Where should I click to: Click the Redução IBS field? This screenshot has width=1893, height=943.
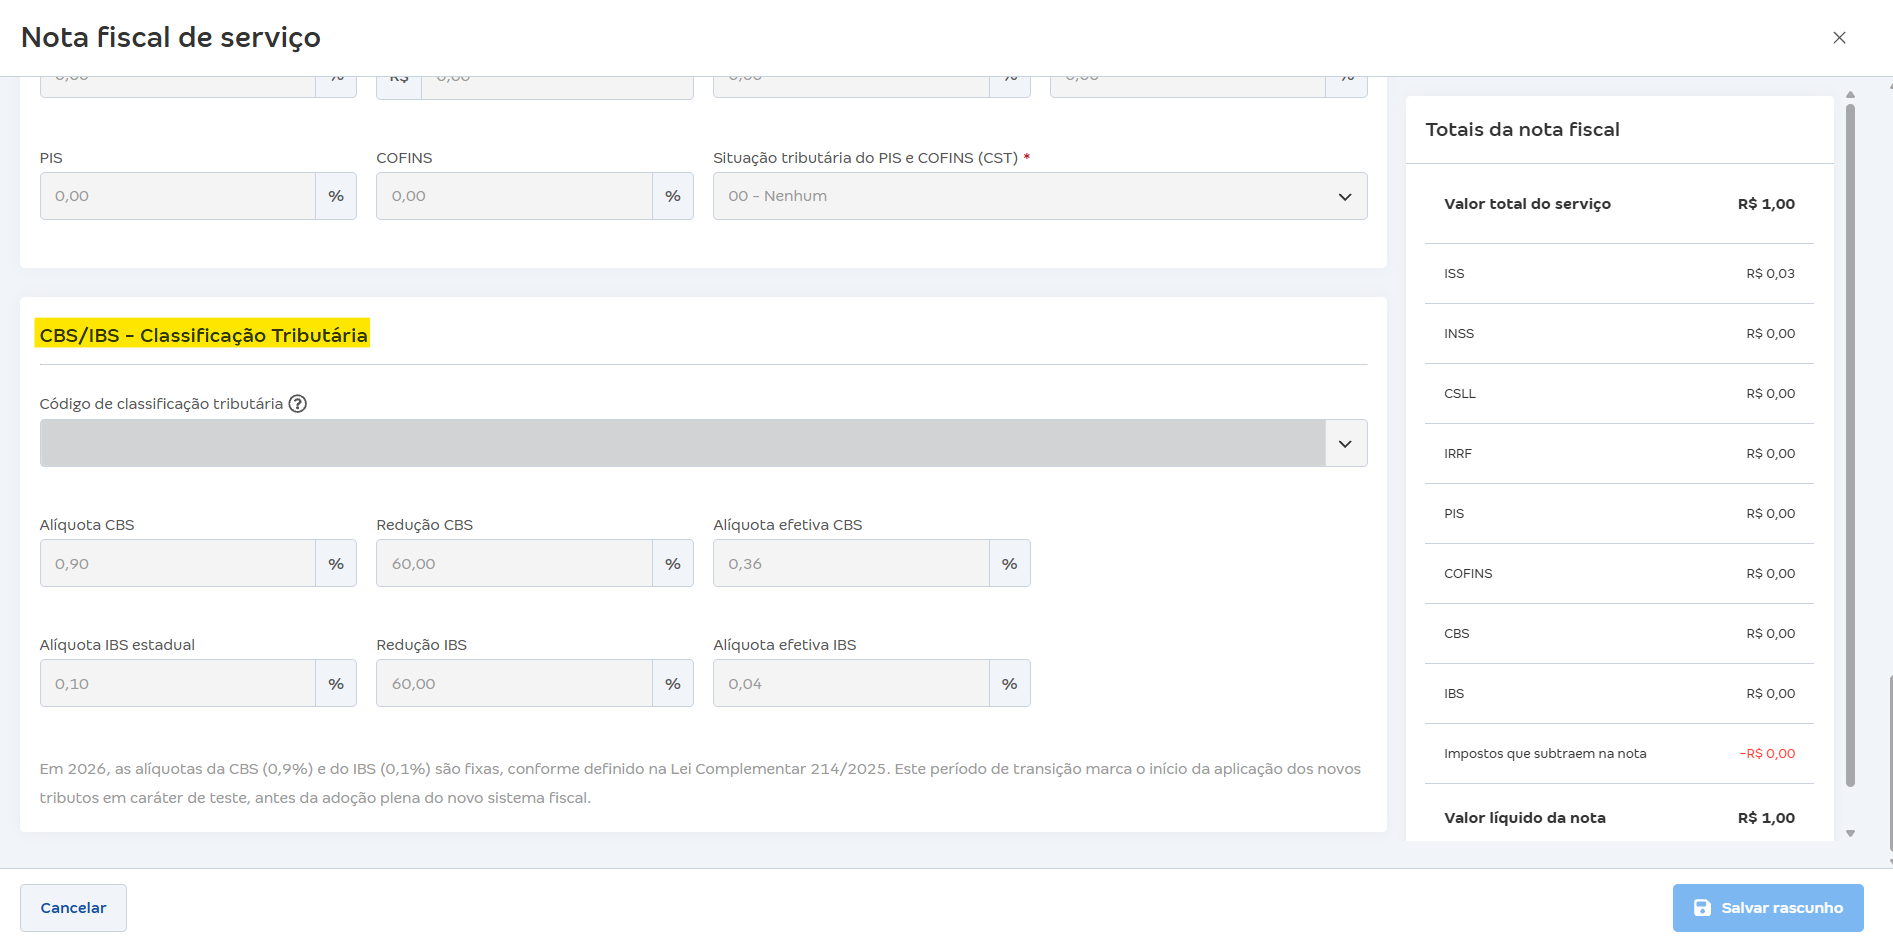pos(514,684)
